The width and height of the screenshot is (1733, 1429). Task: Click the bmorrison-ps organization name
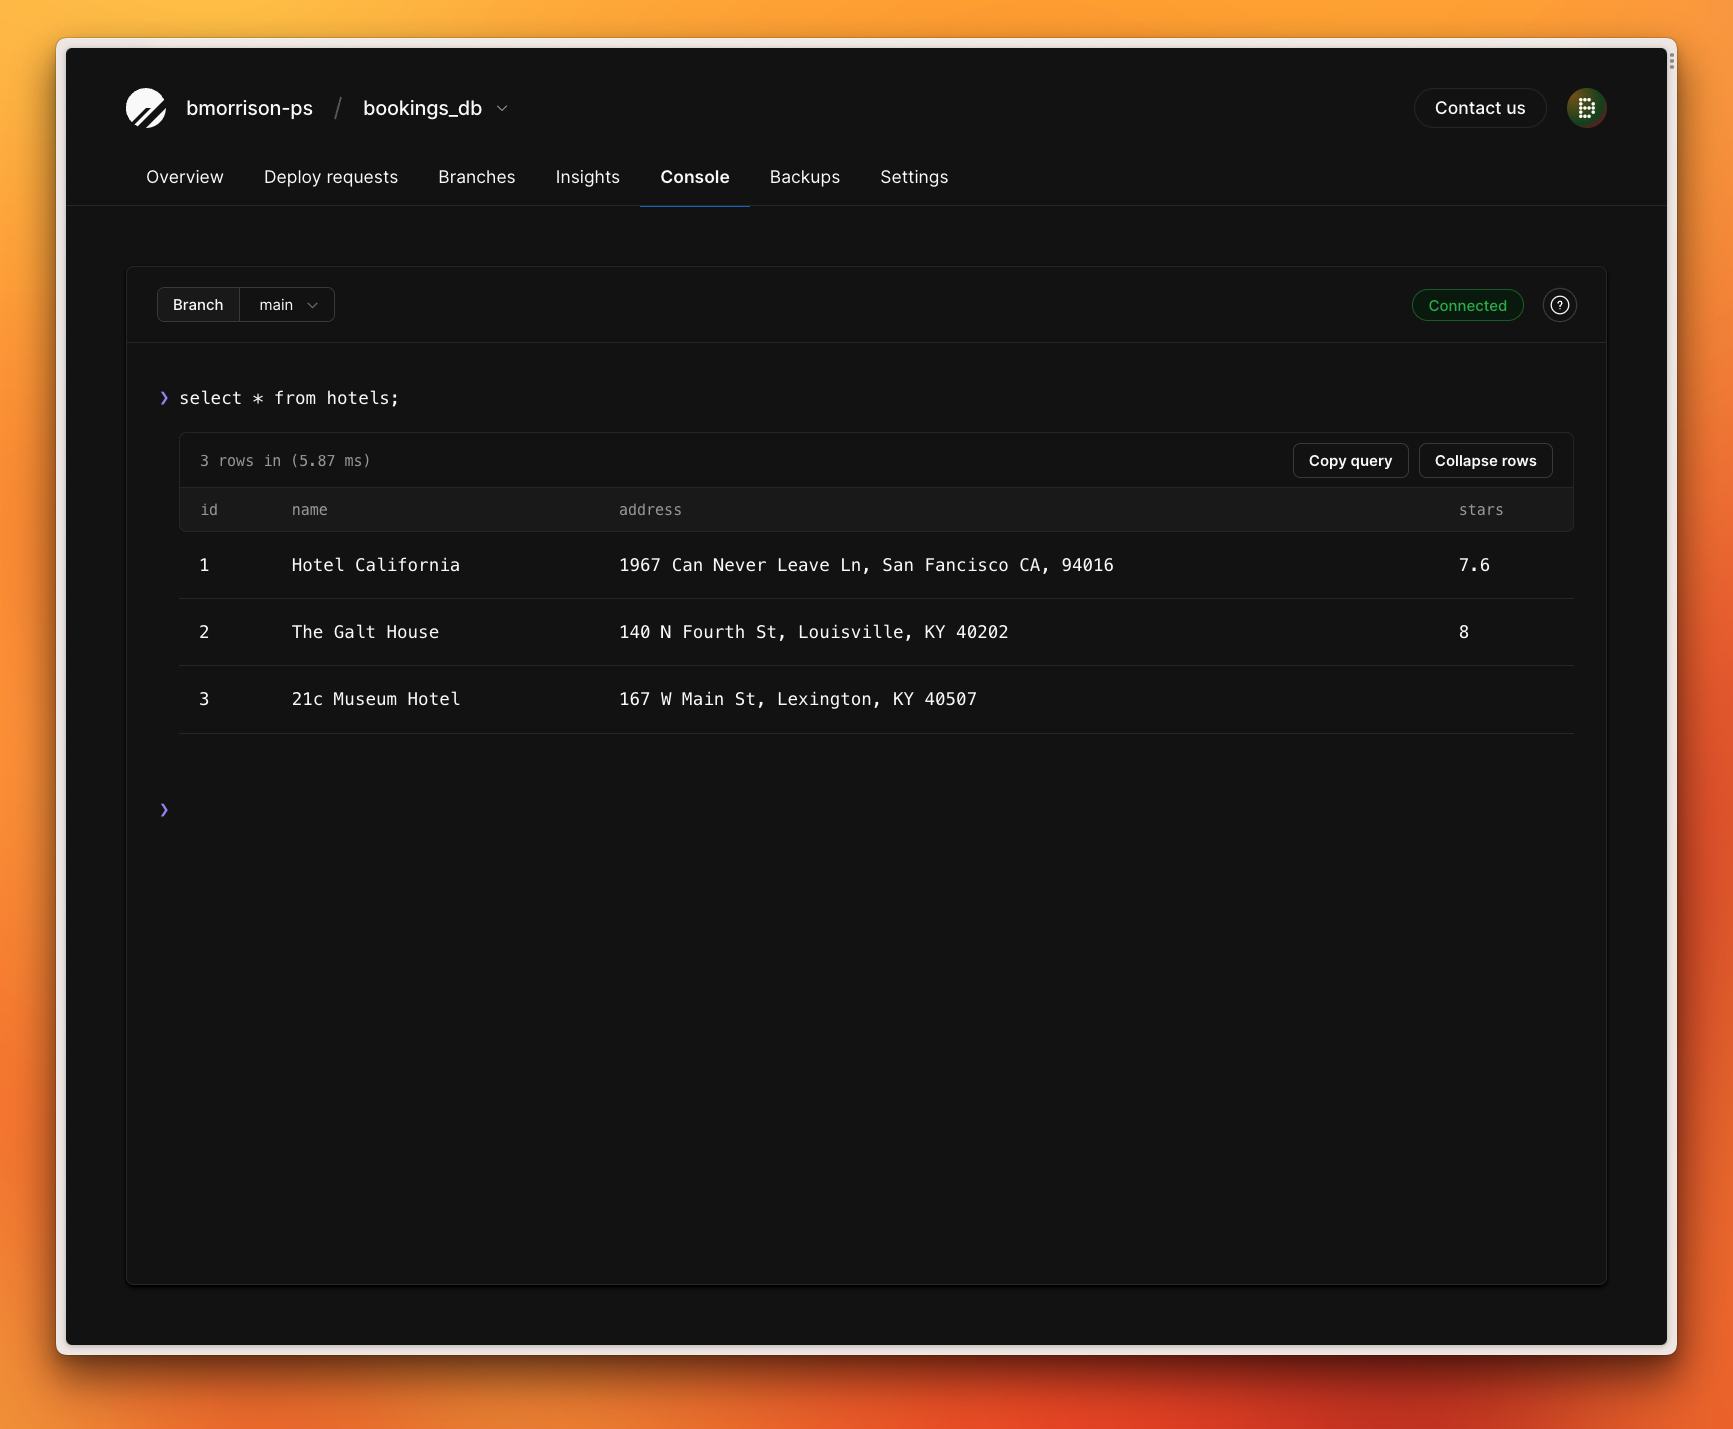click(x=249, y=108)
